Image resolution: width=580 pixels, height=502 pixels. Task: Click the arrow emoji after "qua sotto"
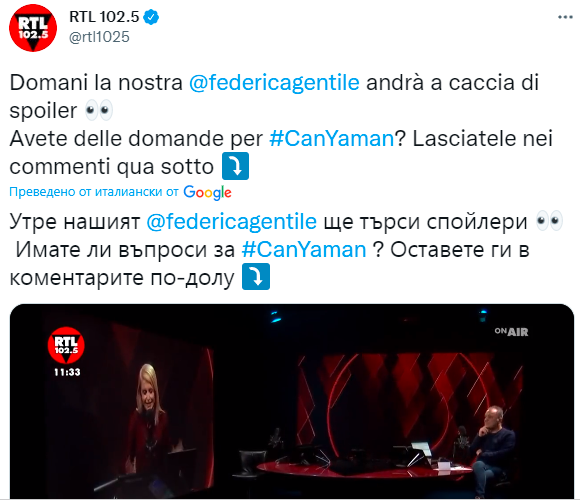click(235, 166)
